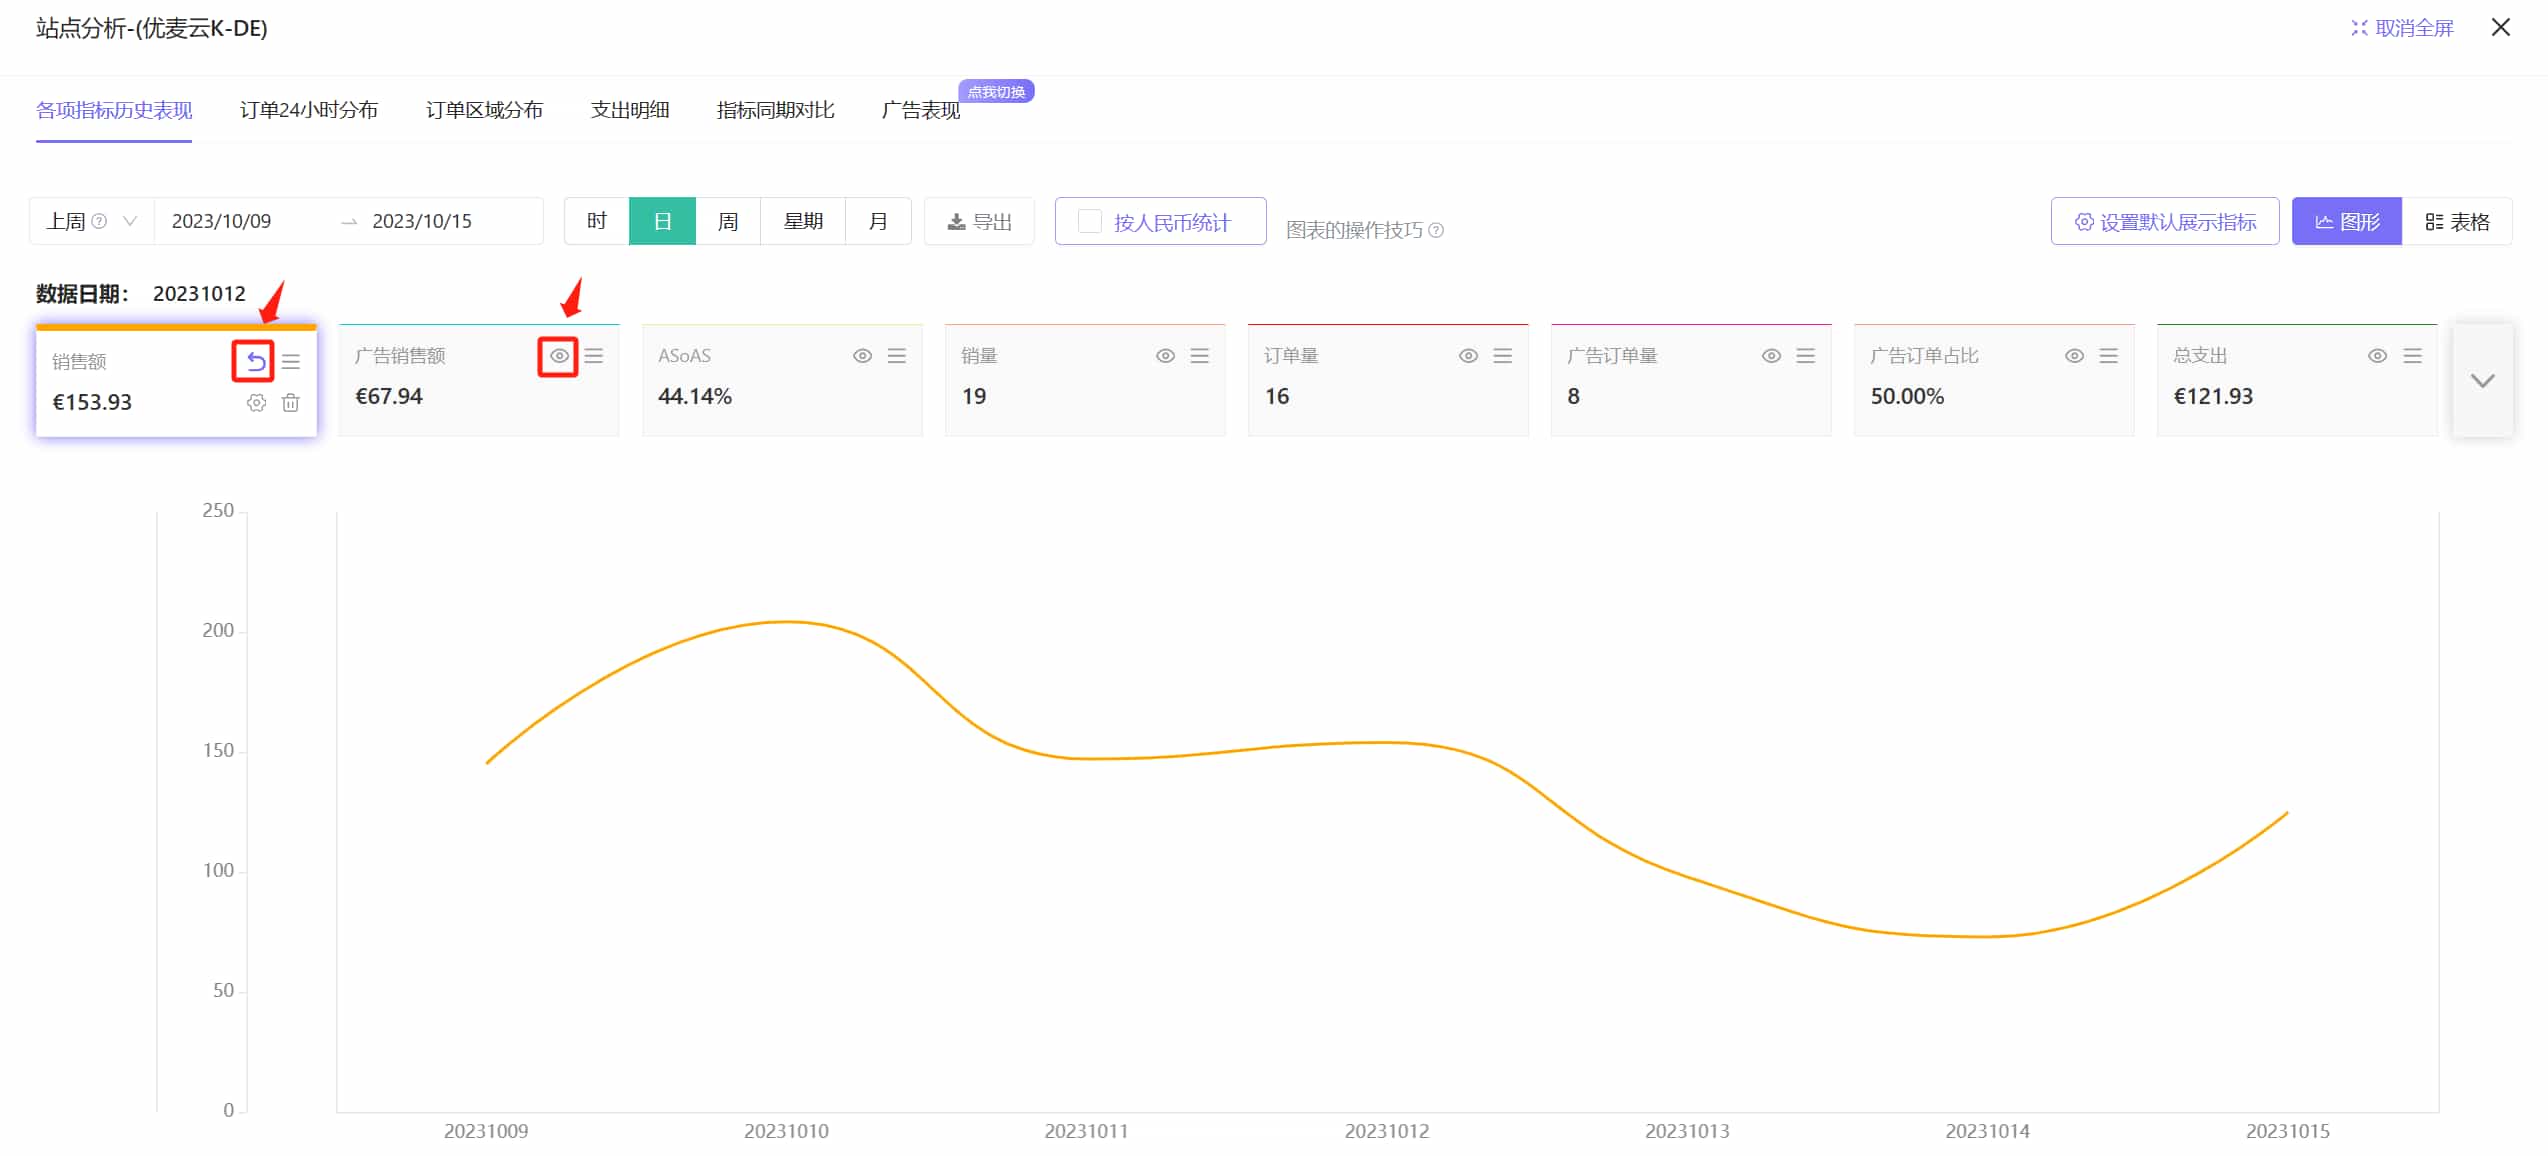This screenshot has height=1156, width=2548.
Task: Select the 日 daily granularity
Action: [x=662, y=221]
